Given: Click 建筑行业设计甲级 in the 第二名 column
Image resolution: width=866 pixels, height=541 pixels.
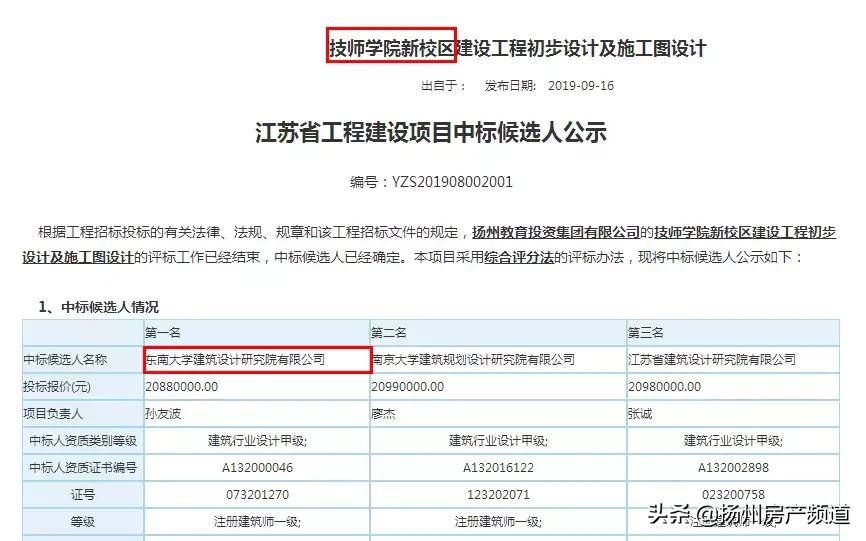Looking at the screenshot, I should [498, 441].
